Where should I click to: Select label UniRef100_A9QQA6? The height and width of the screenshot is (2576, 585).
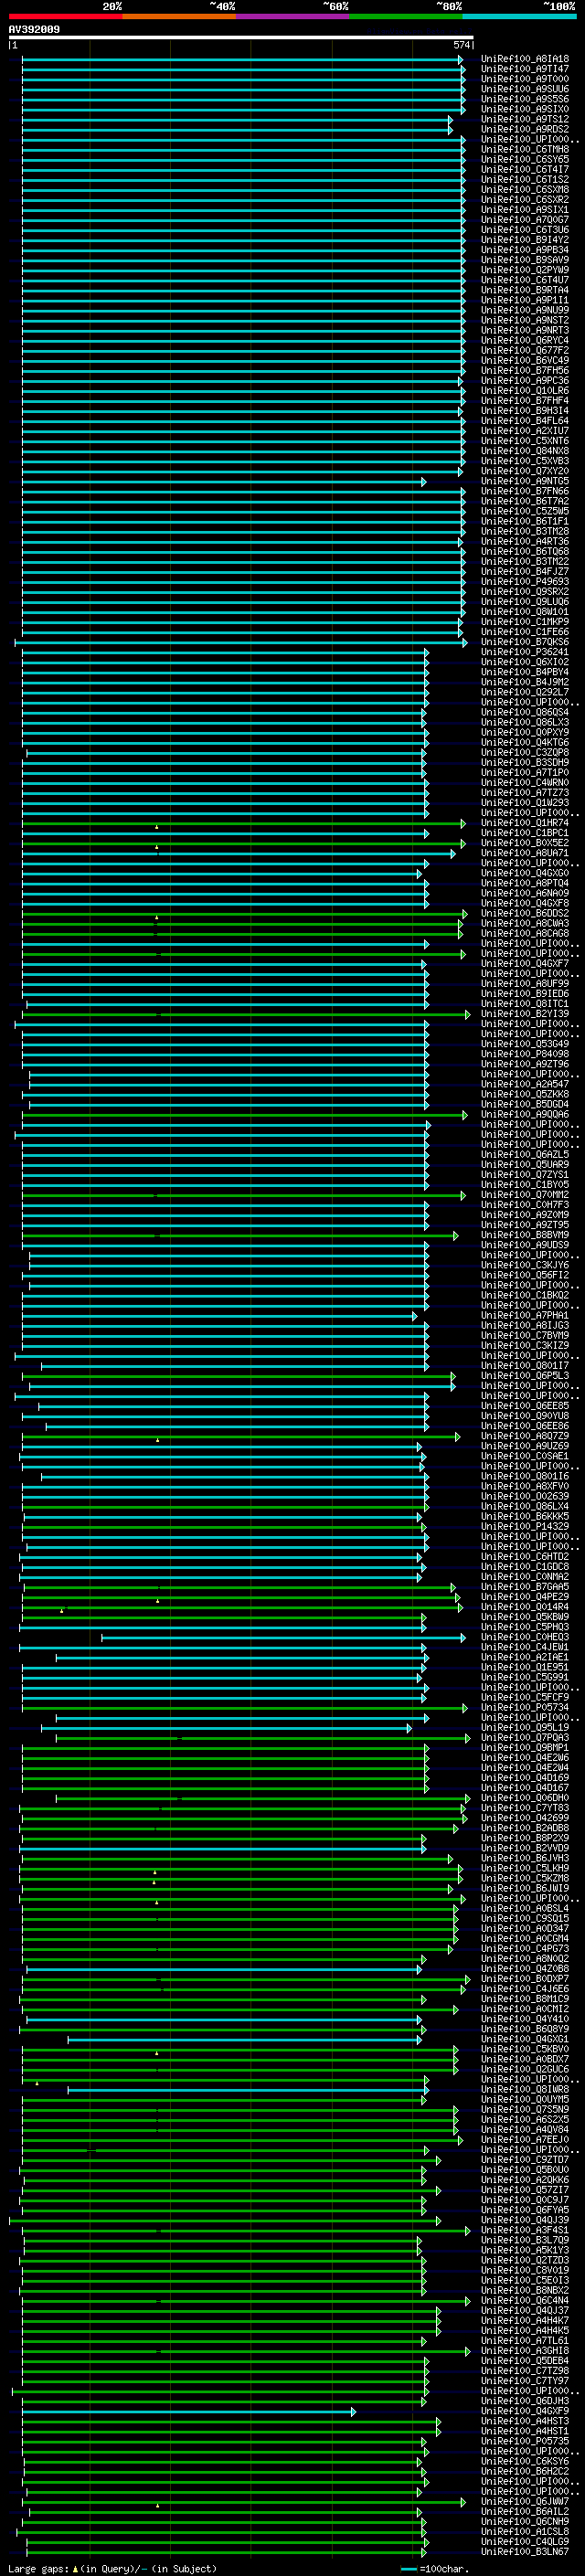click(x=525, y=1114)
